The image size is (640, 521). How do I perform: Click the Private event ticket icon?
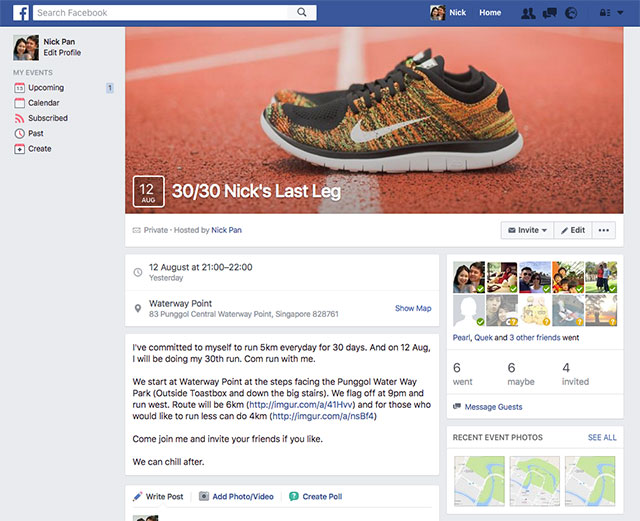point(137,230)
